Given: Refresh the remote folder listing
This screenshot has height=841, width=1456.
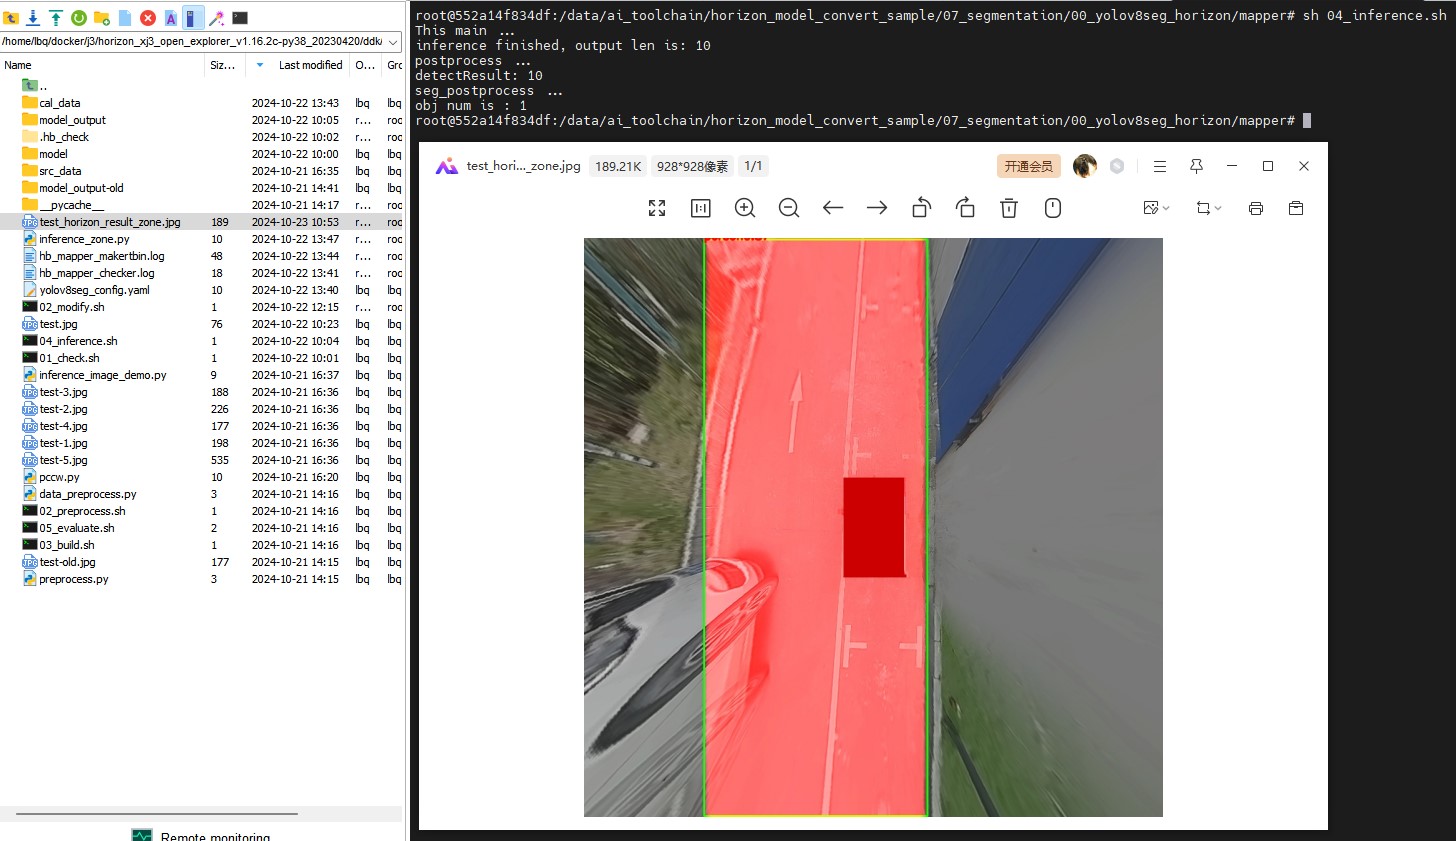Looking at the screenshot, I should [78, 18].
